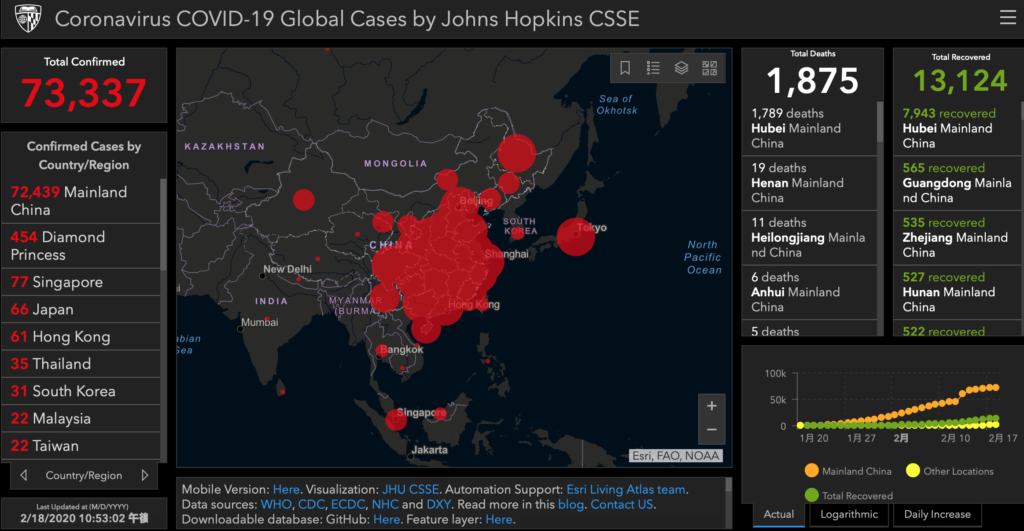Select Hong Kong in country list
Viewport: 1024px width, 531px height.
pos(81,337)
